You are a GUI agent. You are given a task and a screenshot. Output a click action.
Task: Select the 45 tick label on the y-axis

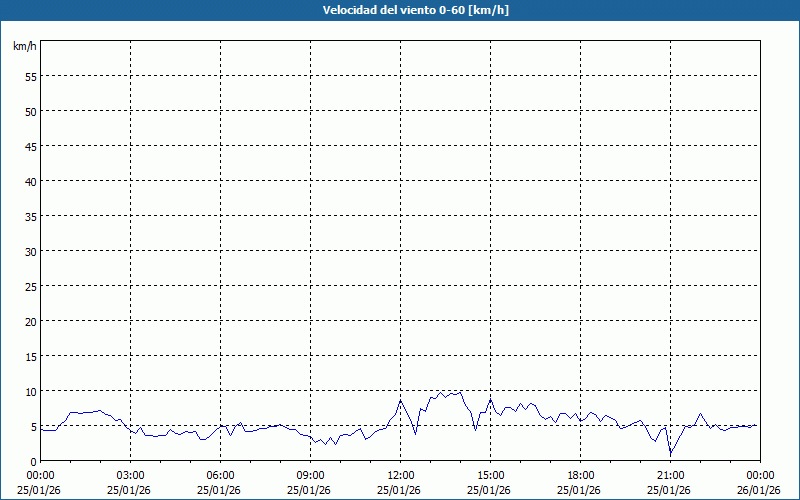pyautogui.click(x=30, y=146)
